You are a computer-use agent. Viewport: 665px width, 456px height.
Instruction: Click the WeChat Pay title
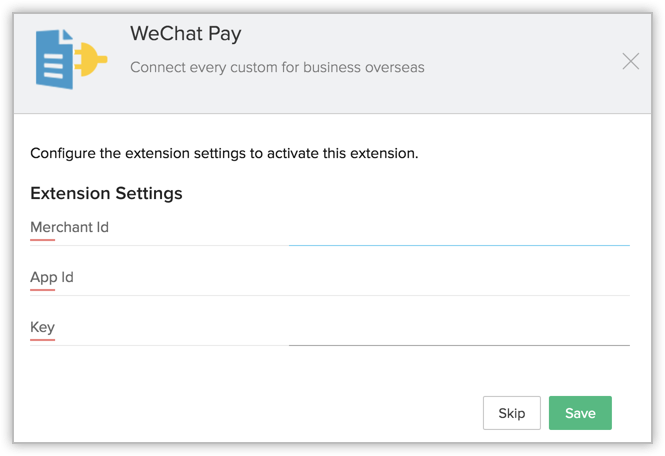click(186, 34)
